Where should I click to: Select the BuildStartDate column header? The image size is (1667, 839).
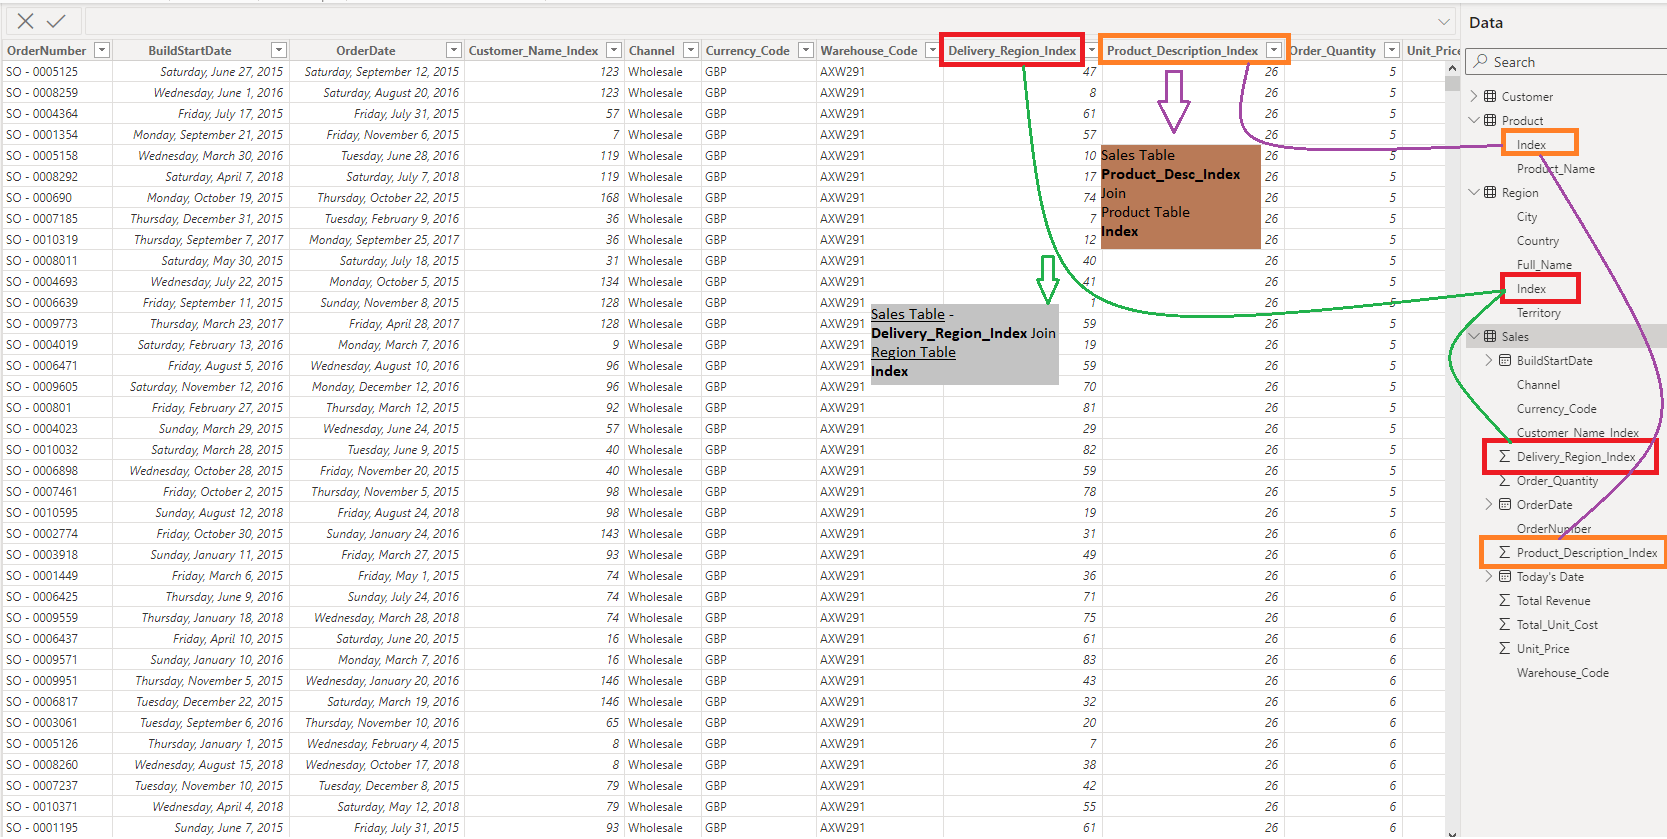pos(190,50)
